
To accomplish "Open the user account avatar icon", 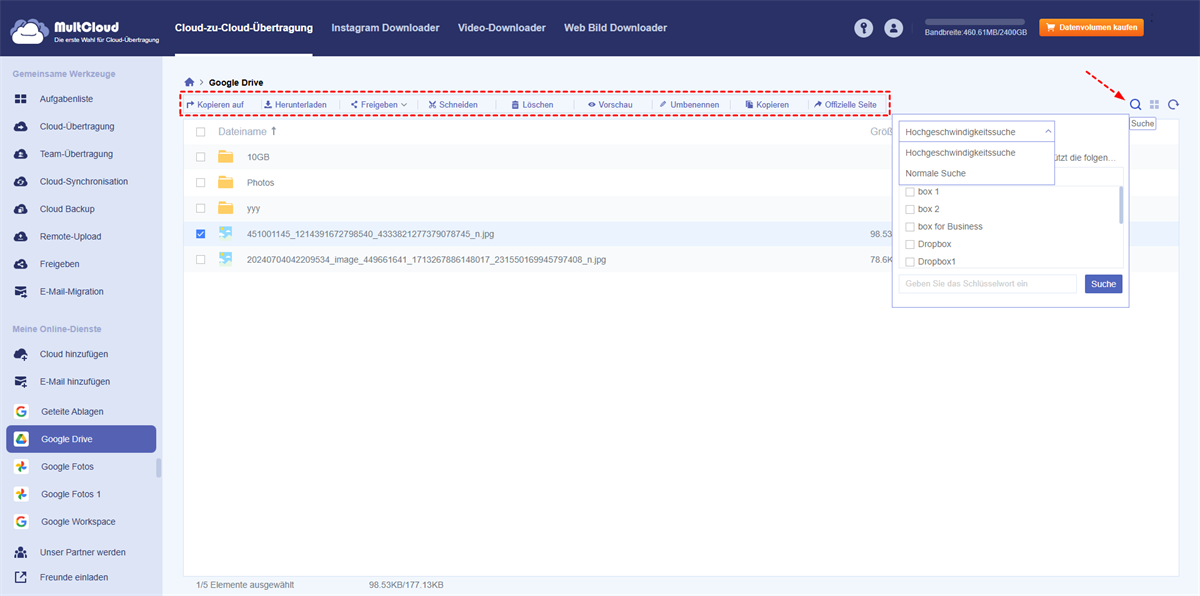I will click(x=894, y=29).
